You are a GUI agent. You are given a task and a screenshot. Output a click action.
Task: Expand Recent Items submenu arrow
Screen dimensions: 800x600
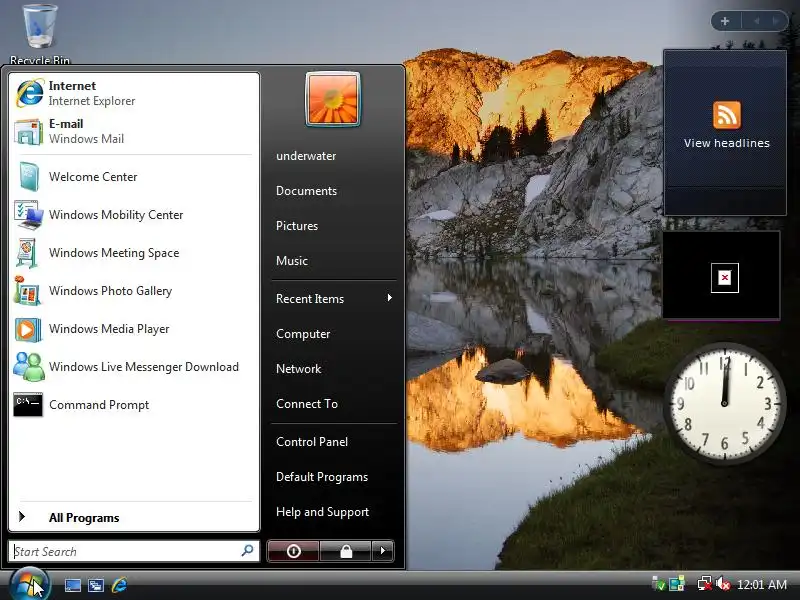390,298
